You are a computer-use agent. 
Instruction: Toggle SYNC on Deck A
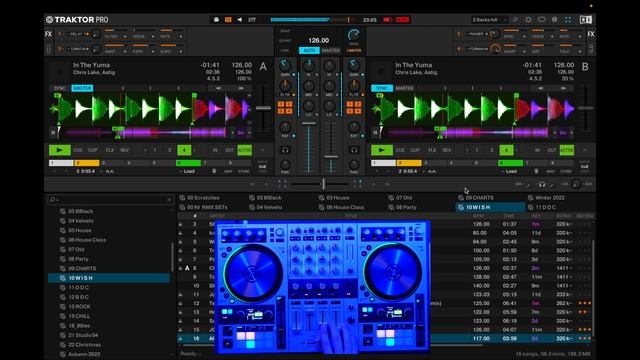pos(60,88)
